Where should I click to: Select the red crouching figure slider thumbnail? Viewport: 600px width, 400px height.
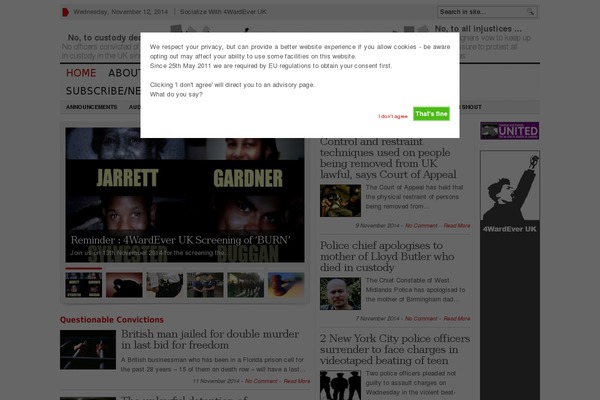tap(124, 285)
